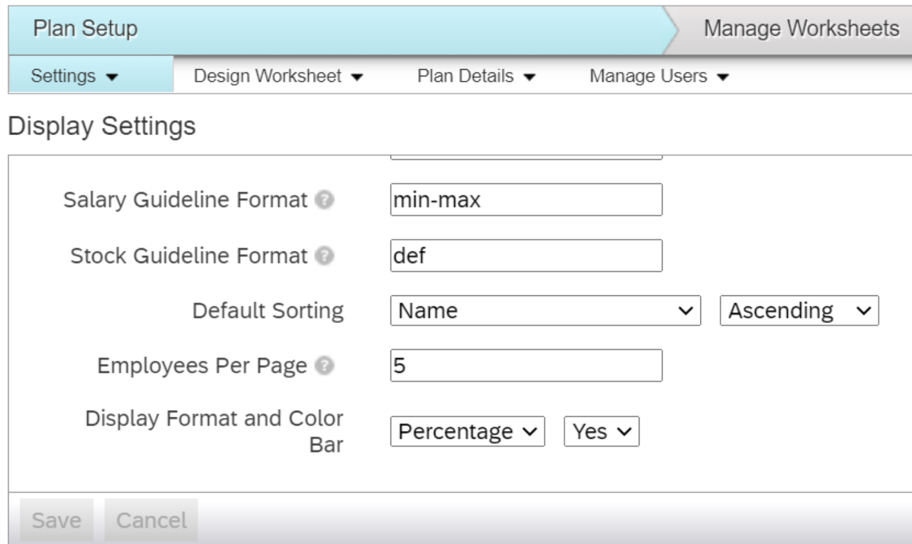Focus the Stock Guideline Format field

[526, 256]
